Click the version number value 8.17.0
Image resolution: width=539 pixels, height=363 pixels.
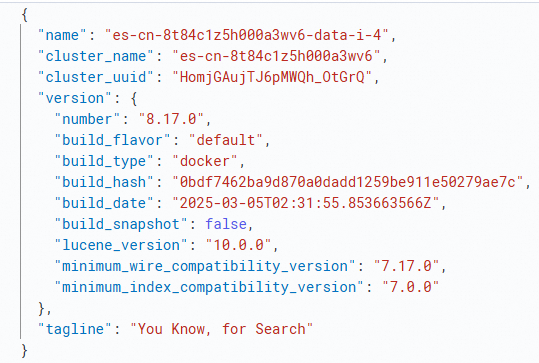click(x=171, y=119)
